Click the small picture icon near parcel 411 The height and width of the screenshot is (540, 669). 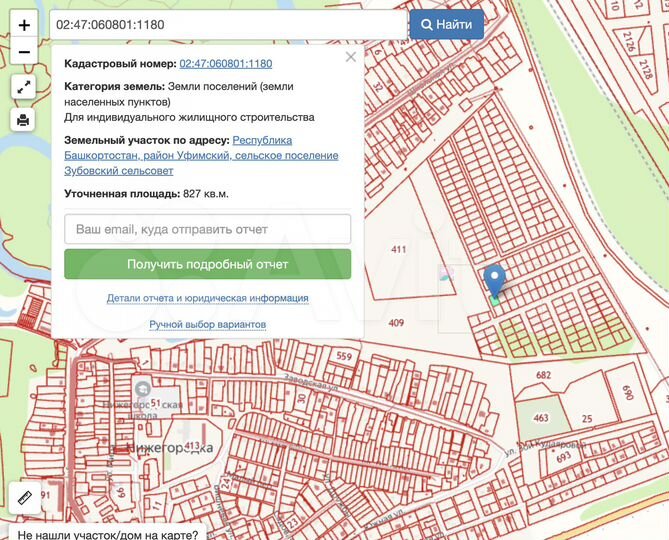446,272
